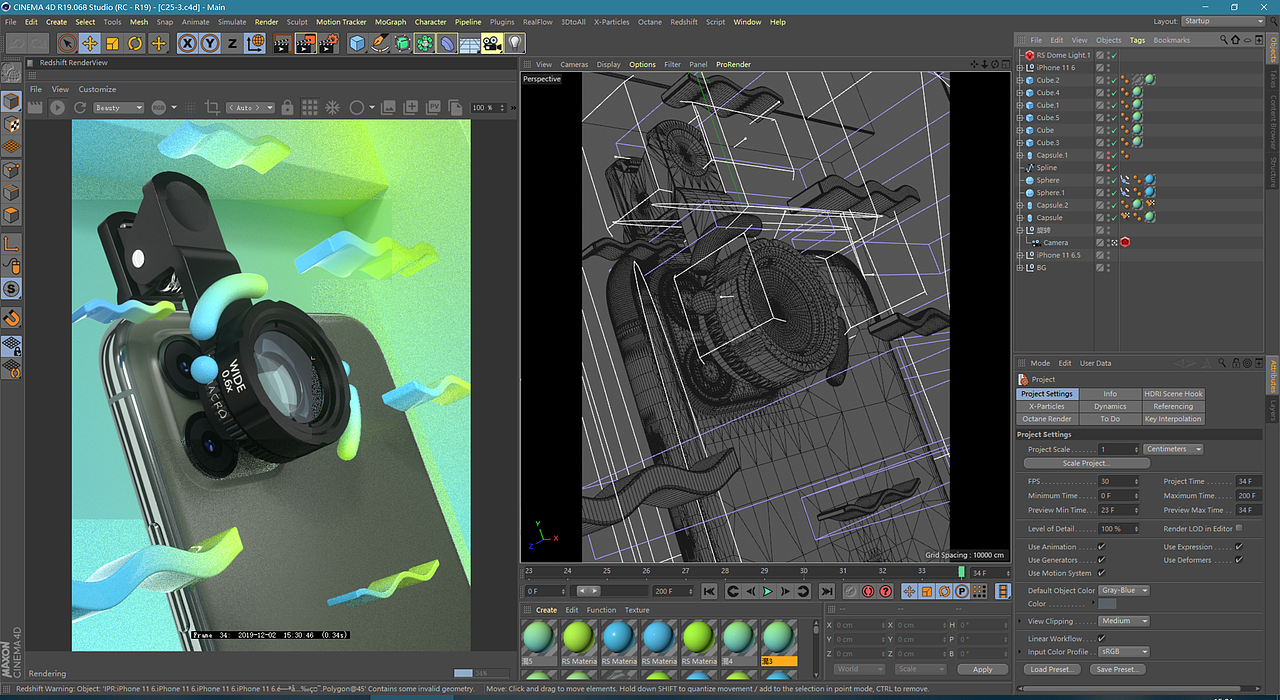Switch to the Dynamics tab

click(x=1110, y=406)
